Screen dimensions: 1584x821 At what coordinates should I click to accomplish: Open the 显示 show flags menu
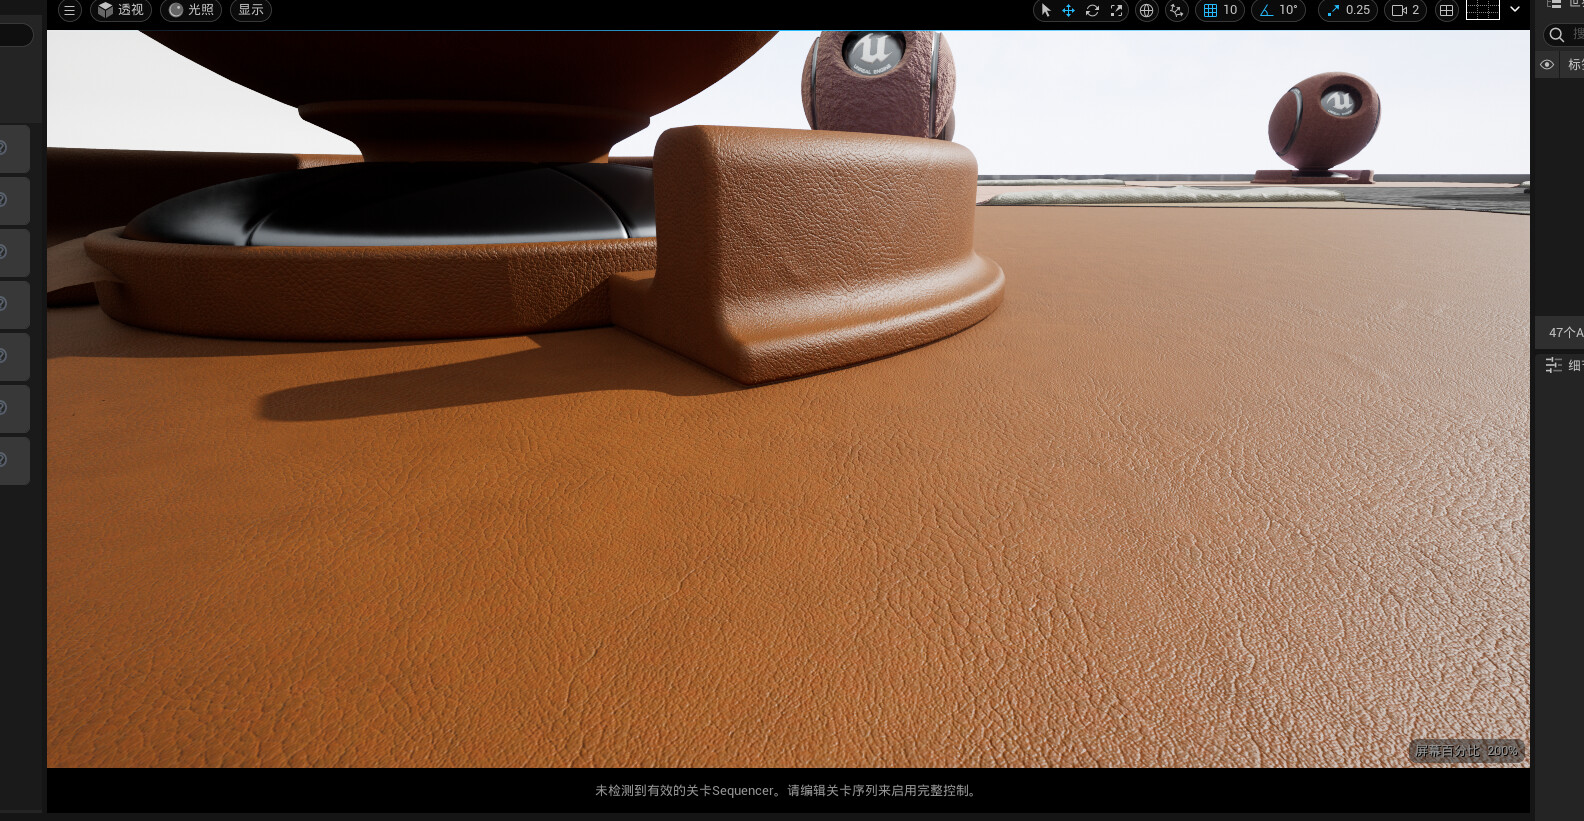coord(251,10)
